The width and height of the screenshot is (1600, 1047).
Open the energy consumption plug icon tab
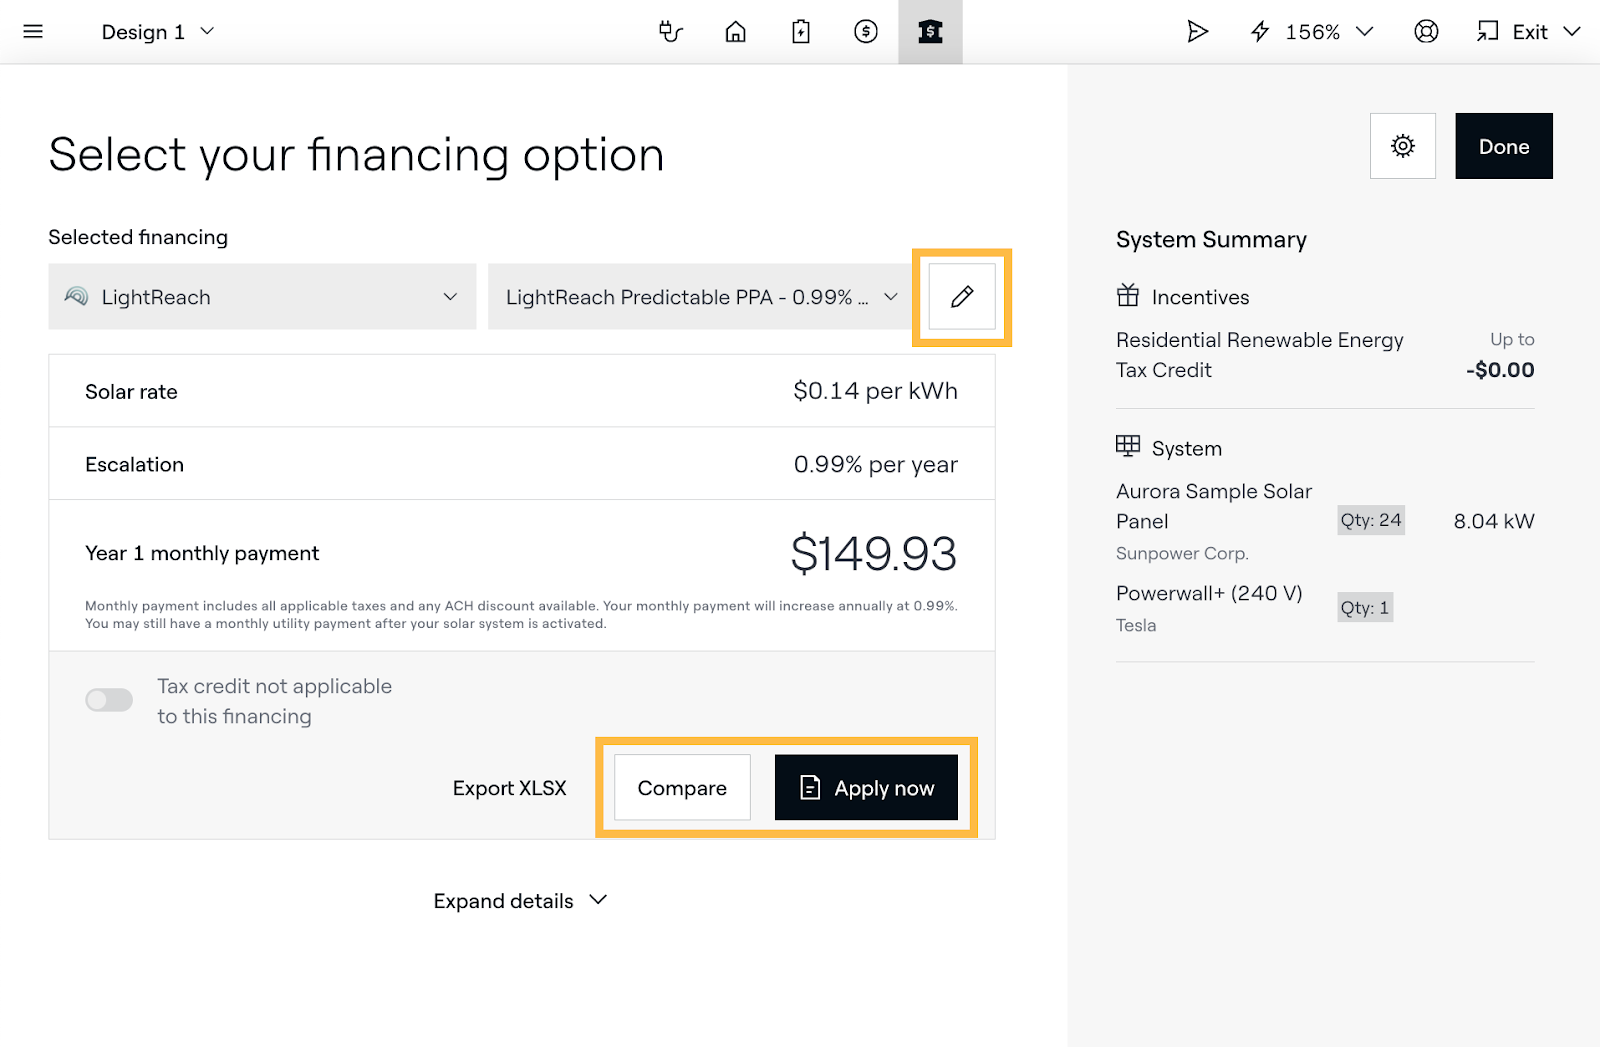pos(670,32)
